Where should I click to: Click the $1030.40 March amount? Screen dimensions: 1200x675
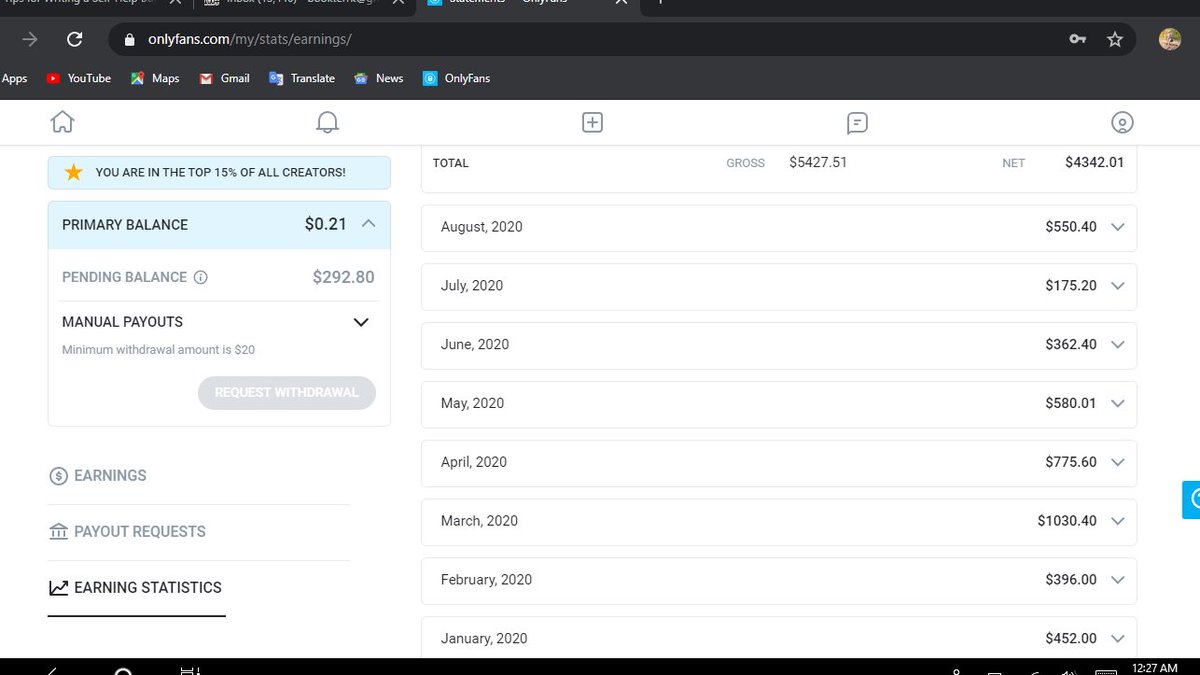tap(1067, 521)
